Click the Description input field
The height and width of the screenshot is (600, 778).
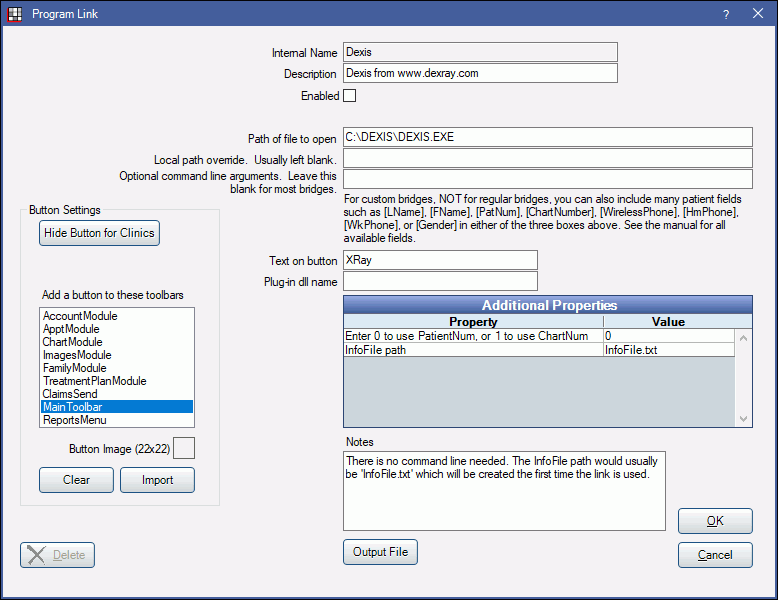pyautogui.click(x=480, y=73)
